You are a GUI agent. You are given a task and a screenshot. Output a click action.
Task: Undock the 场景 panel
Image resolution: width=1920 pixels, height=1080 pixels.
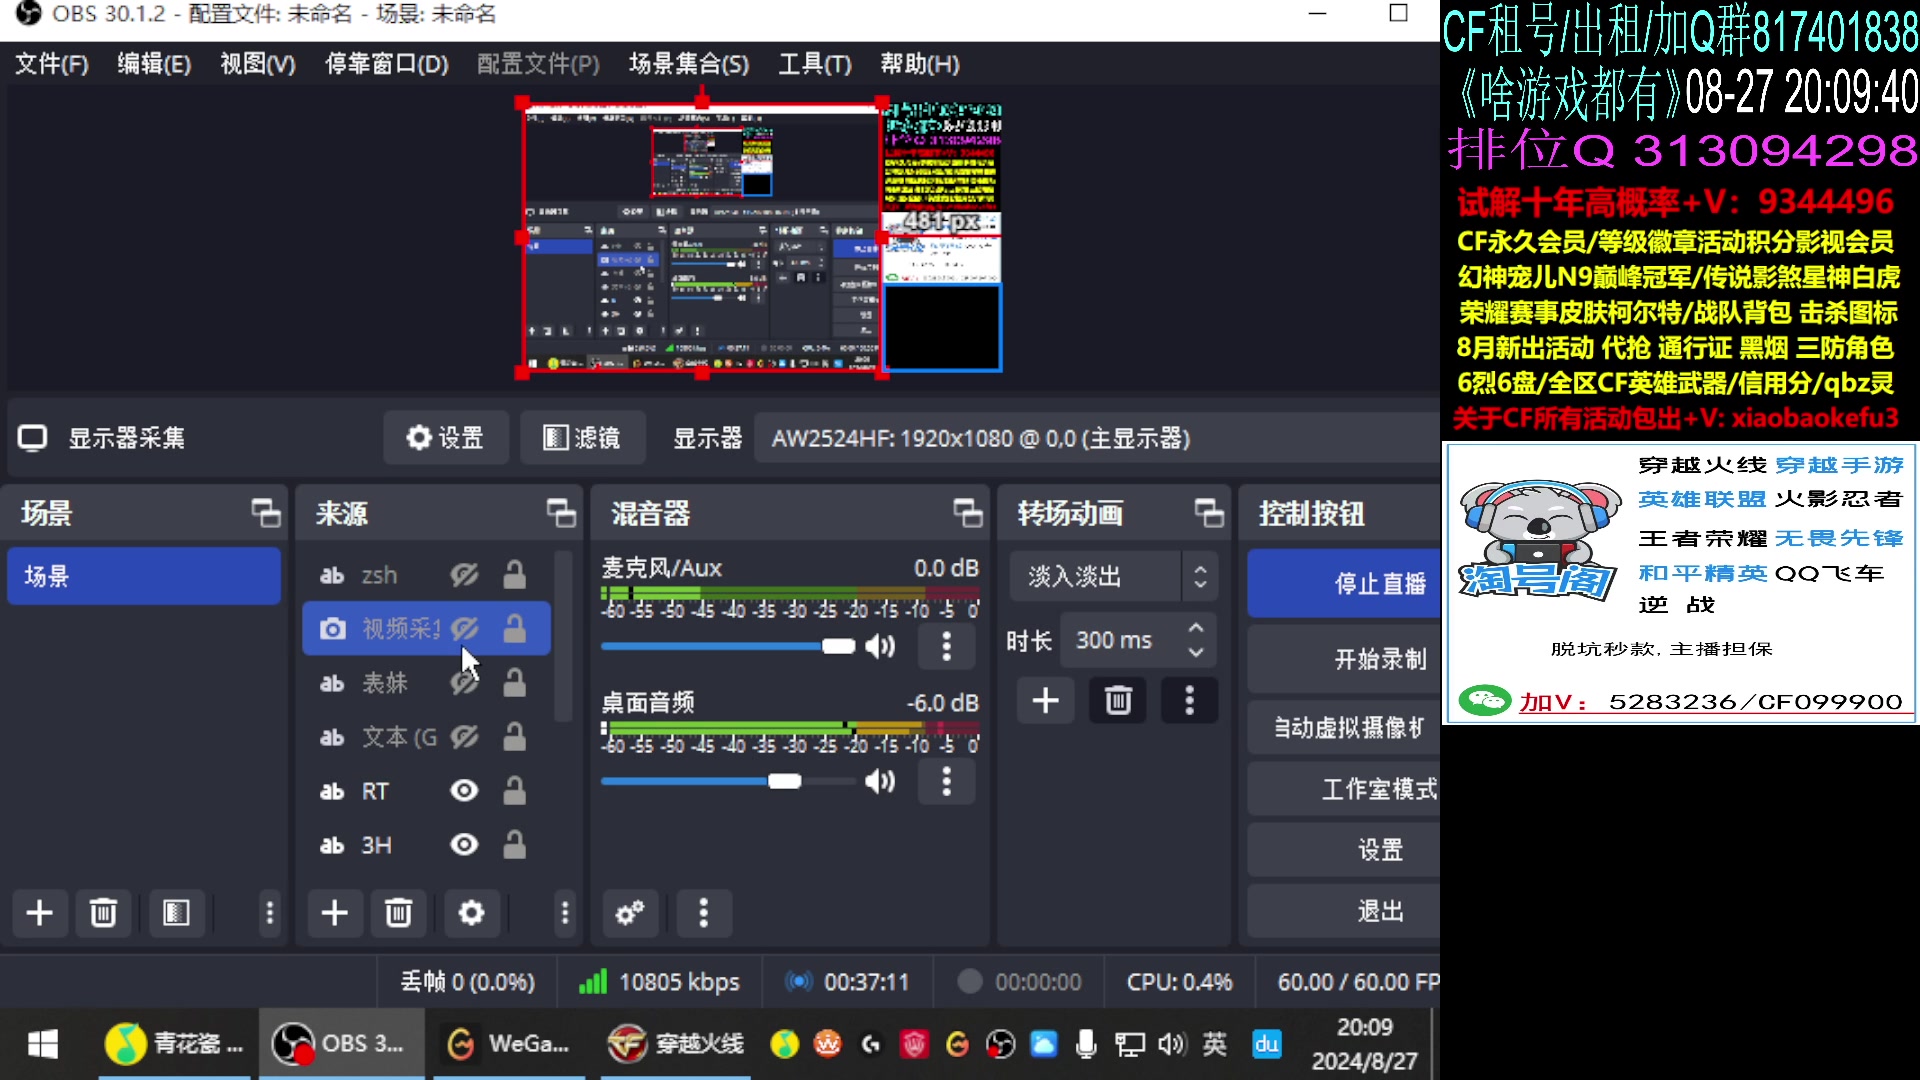pyautogui.click(x=266, y=513)
